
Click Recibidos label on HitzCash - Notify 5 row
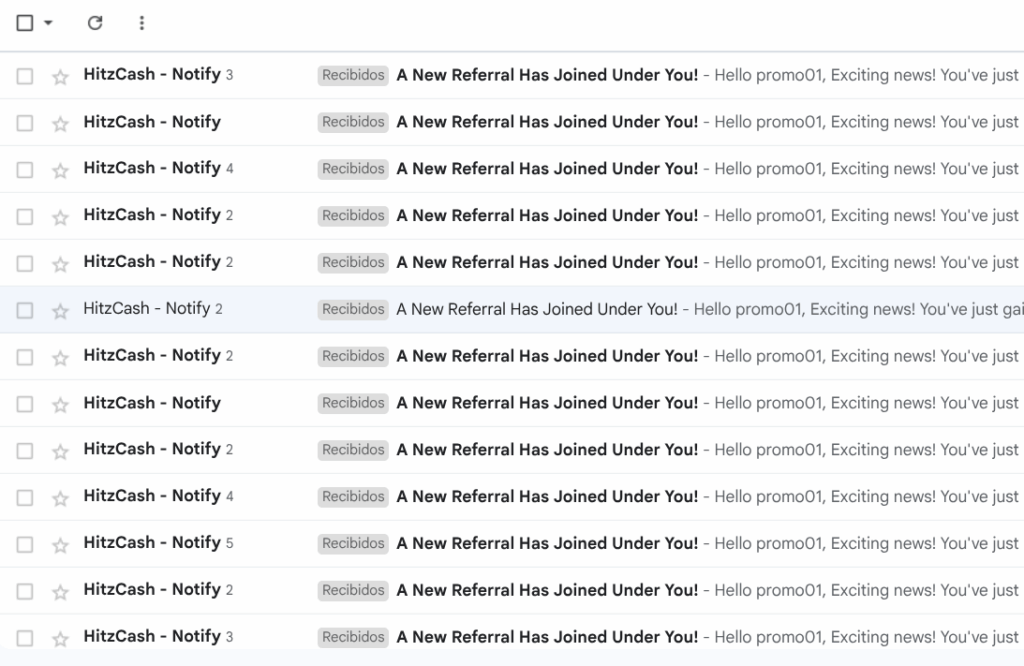click(x=353, y=544)
